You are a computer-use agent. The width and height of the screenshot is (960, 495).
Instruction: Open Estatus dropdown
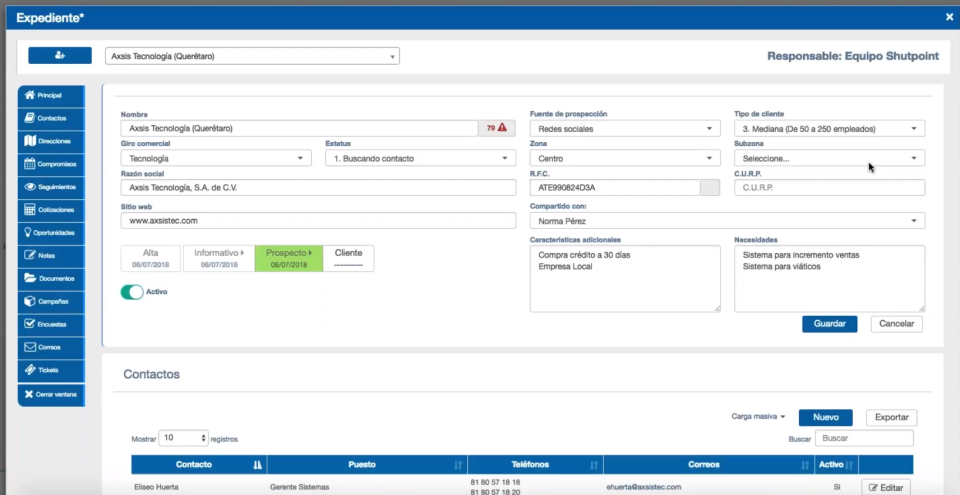click(420, 158)
